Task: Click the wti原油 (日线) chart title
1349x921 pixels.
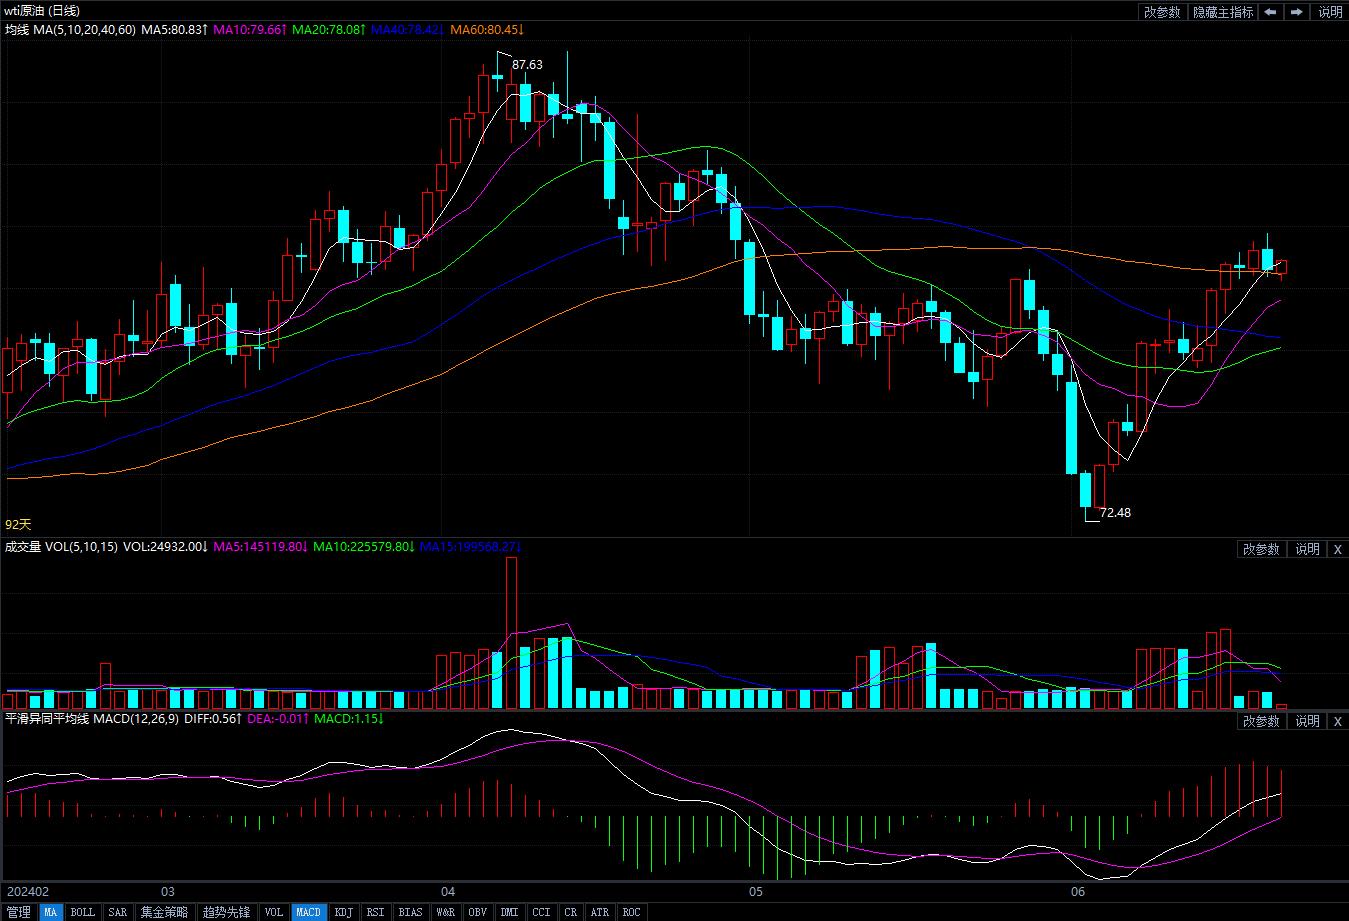Action: click(42, 11)
